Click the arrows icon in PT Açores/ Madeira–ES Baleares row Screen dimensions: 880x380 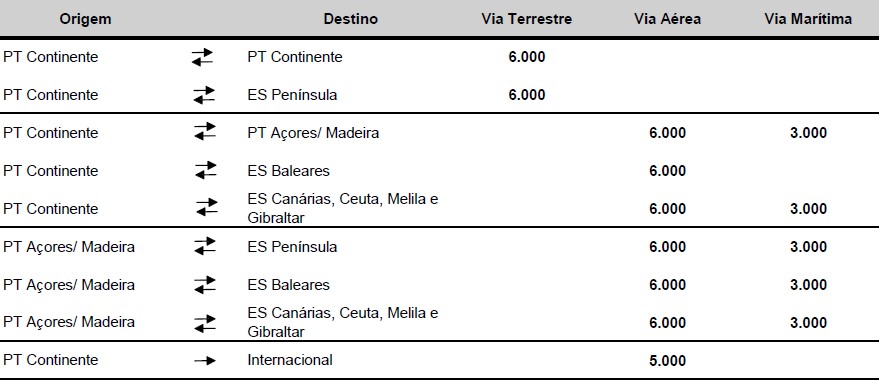tap(205, 285)
